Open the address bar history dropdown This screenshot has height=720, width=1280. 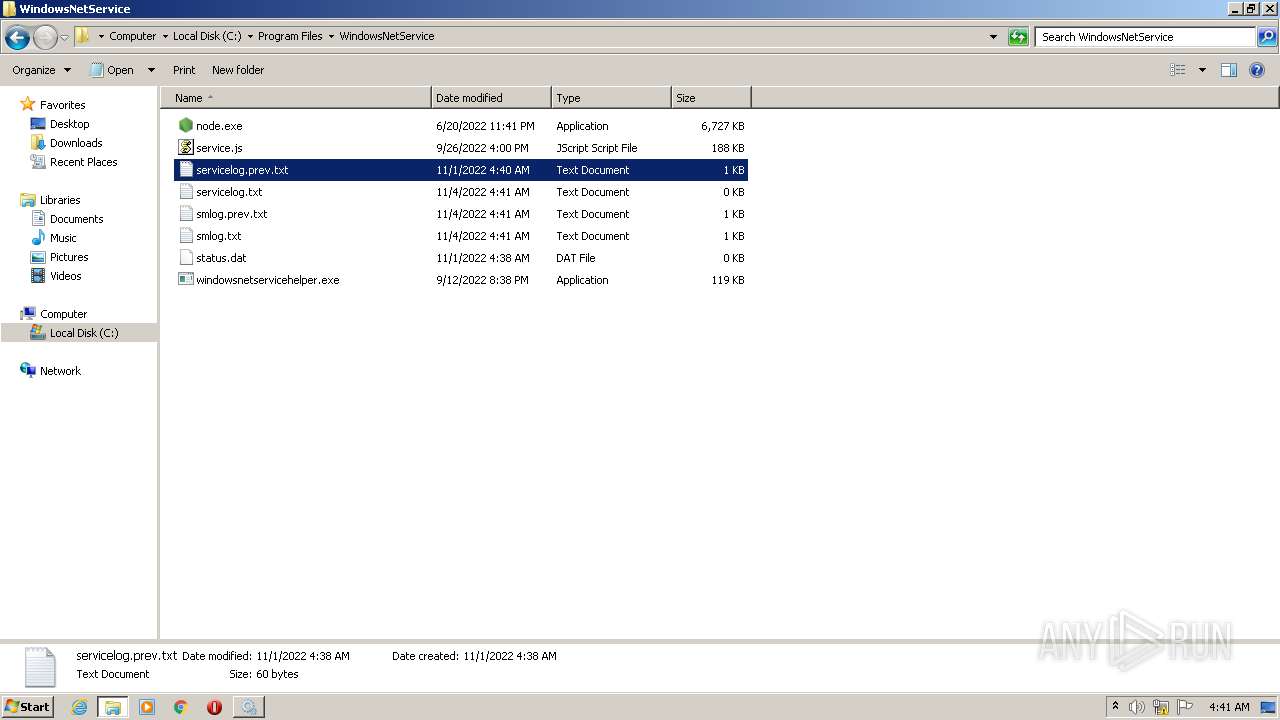pos(993,37)
